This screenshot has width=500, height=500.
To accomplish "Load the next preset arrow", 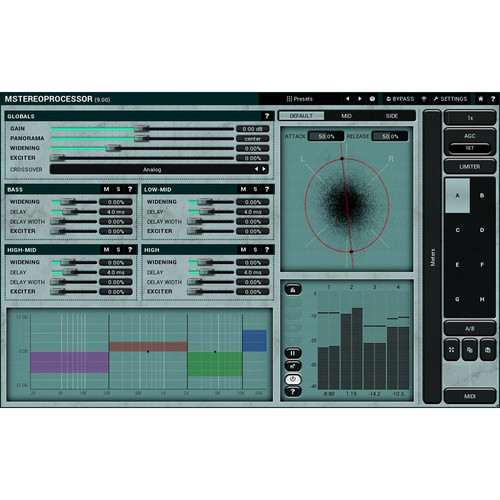I will pyautogui.click(x=360, y=99).
